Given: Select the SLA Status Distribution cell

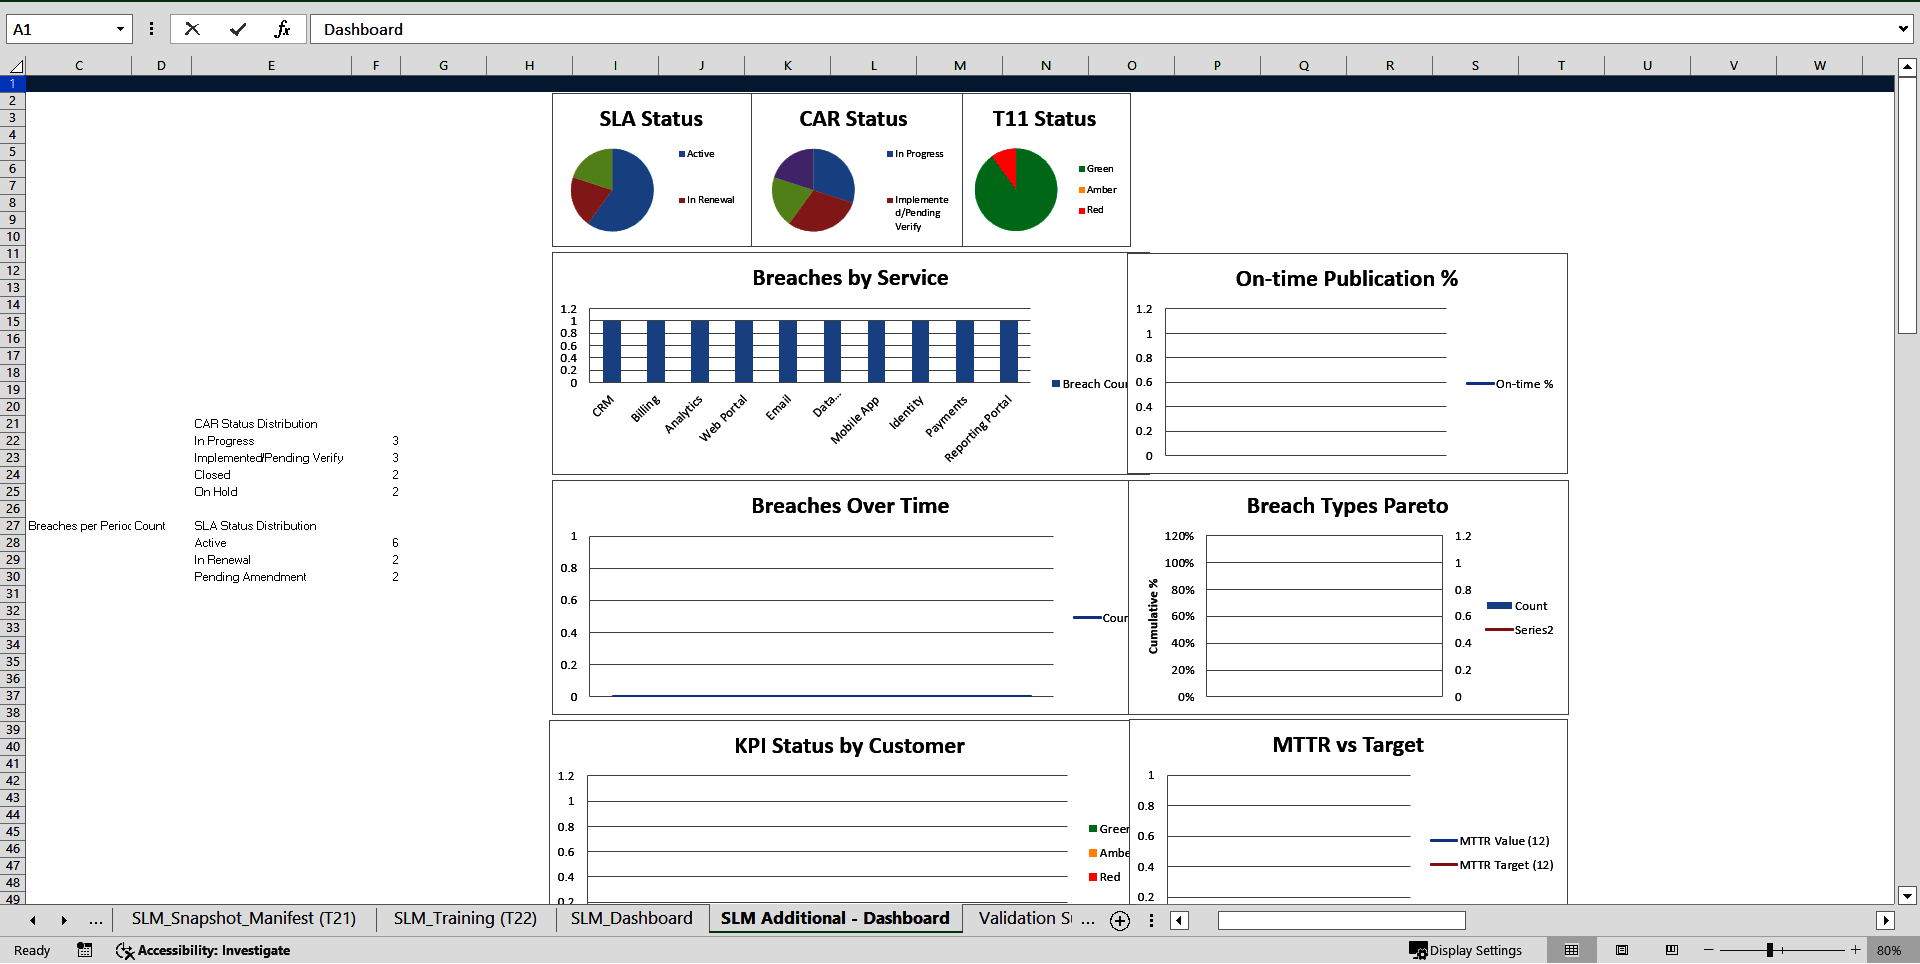Looking at the screenshot, I should tap(271, 526).
